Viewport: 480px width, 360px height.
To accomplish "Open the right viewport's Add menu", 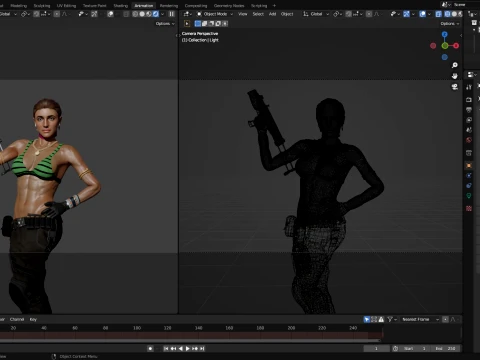I will pyautogui.click(x=272, y=14).
